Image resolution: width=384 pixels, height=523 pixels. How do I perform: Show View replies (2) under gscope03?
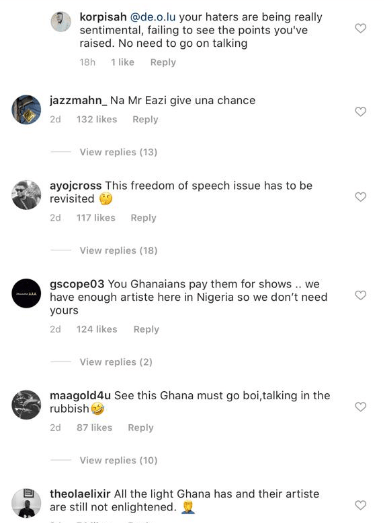tap(116, 362)
